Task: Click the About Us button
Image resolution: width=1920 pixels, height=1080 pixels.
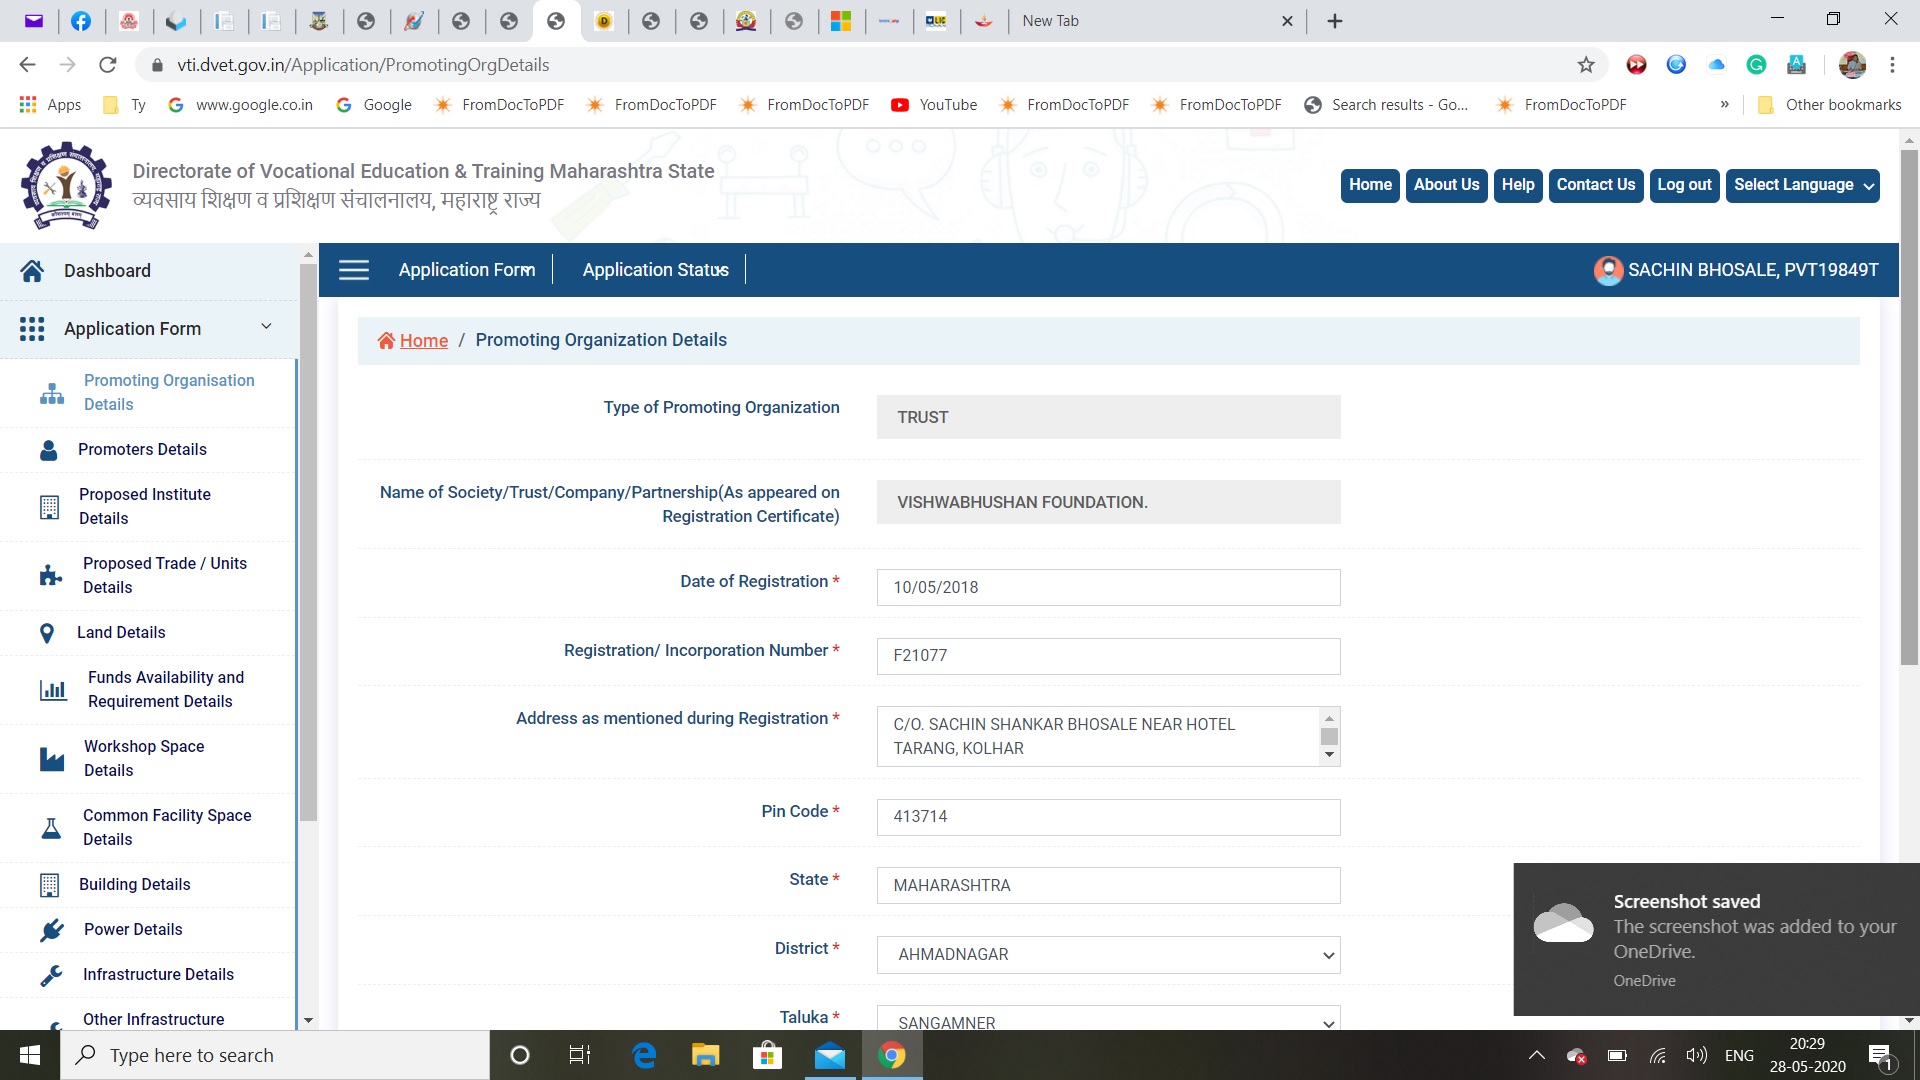Action: point(1446,185)
